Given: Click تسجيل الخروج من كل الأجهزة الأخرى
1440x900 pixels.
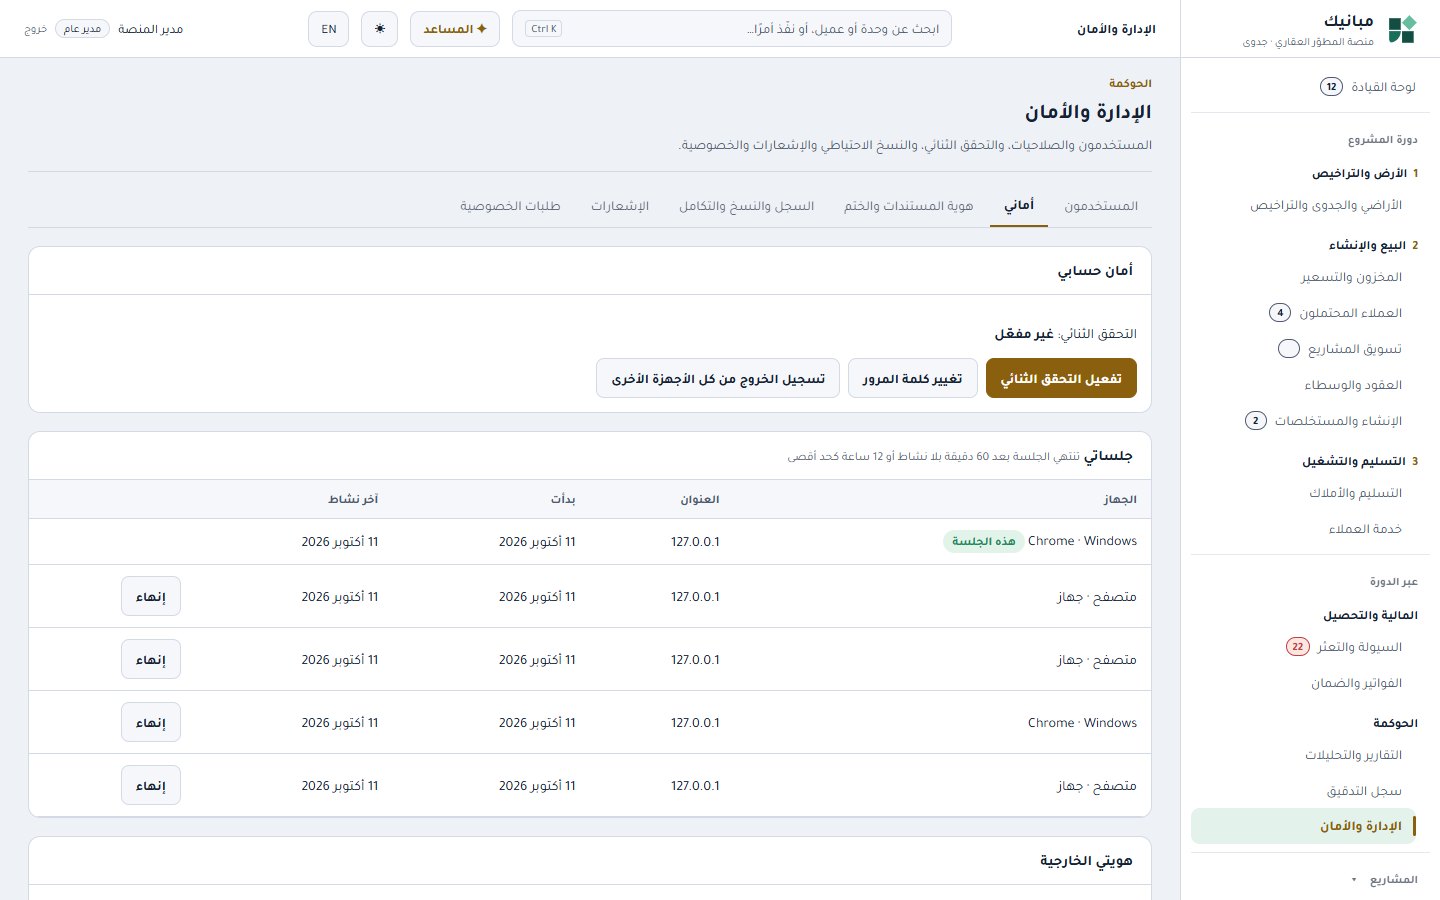Looking at the screenshot, I should click(718, 378).
